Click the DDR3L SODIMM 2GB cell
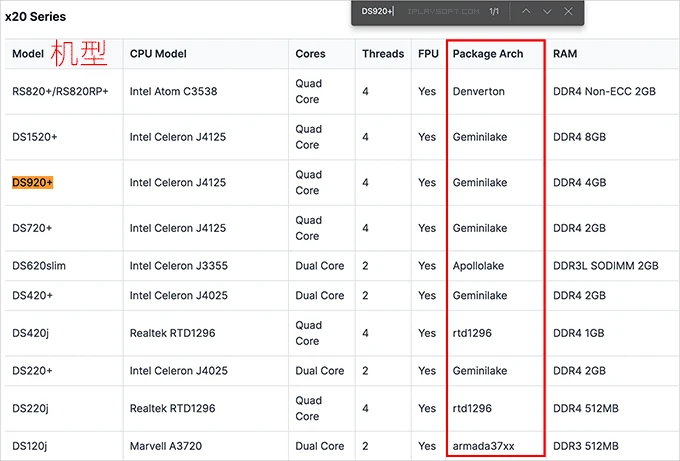 605,266
